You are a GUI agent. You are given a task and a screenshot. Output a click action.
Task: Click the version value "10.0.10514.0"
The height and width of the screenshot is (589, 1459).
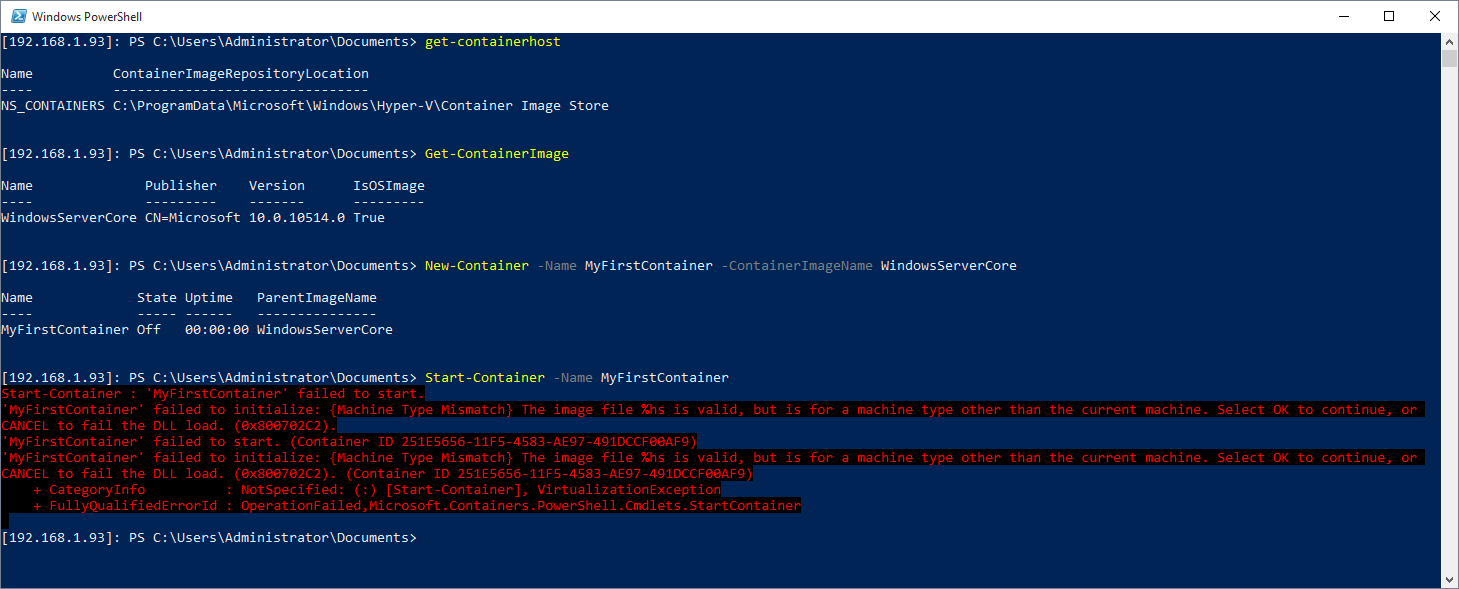click(297, 218)
